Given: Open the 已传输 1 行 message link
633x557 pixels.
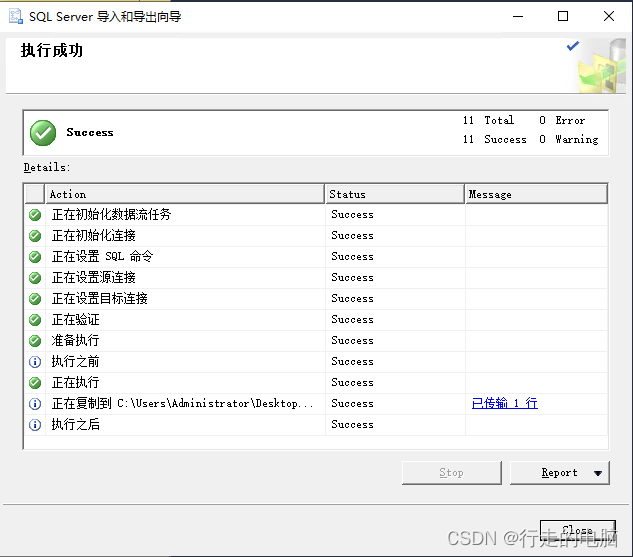Looking at the screenshot, I should (x=505, y=403).
